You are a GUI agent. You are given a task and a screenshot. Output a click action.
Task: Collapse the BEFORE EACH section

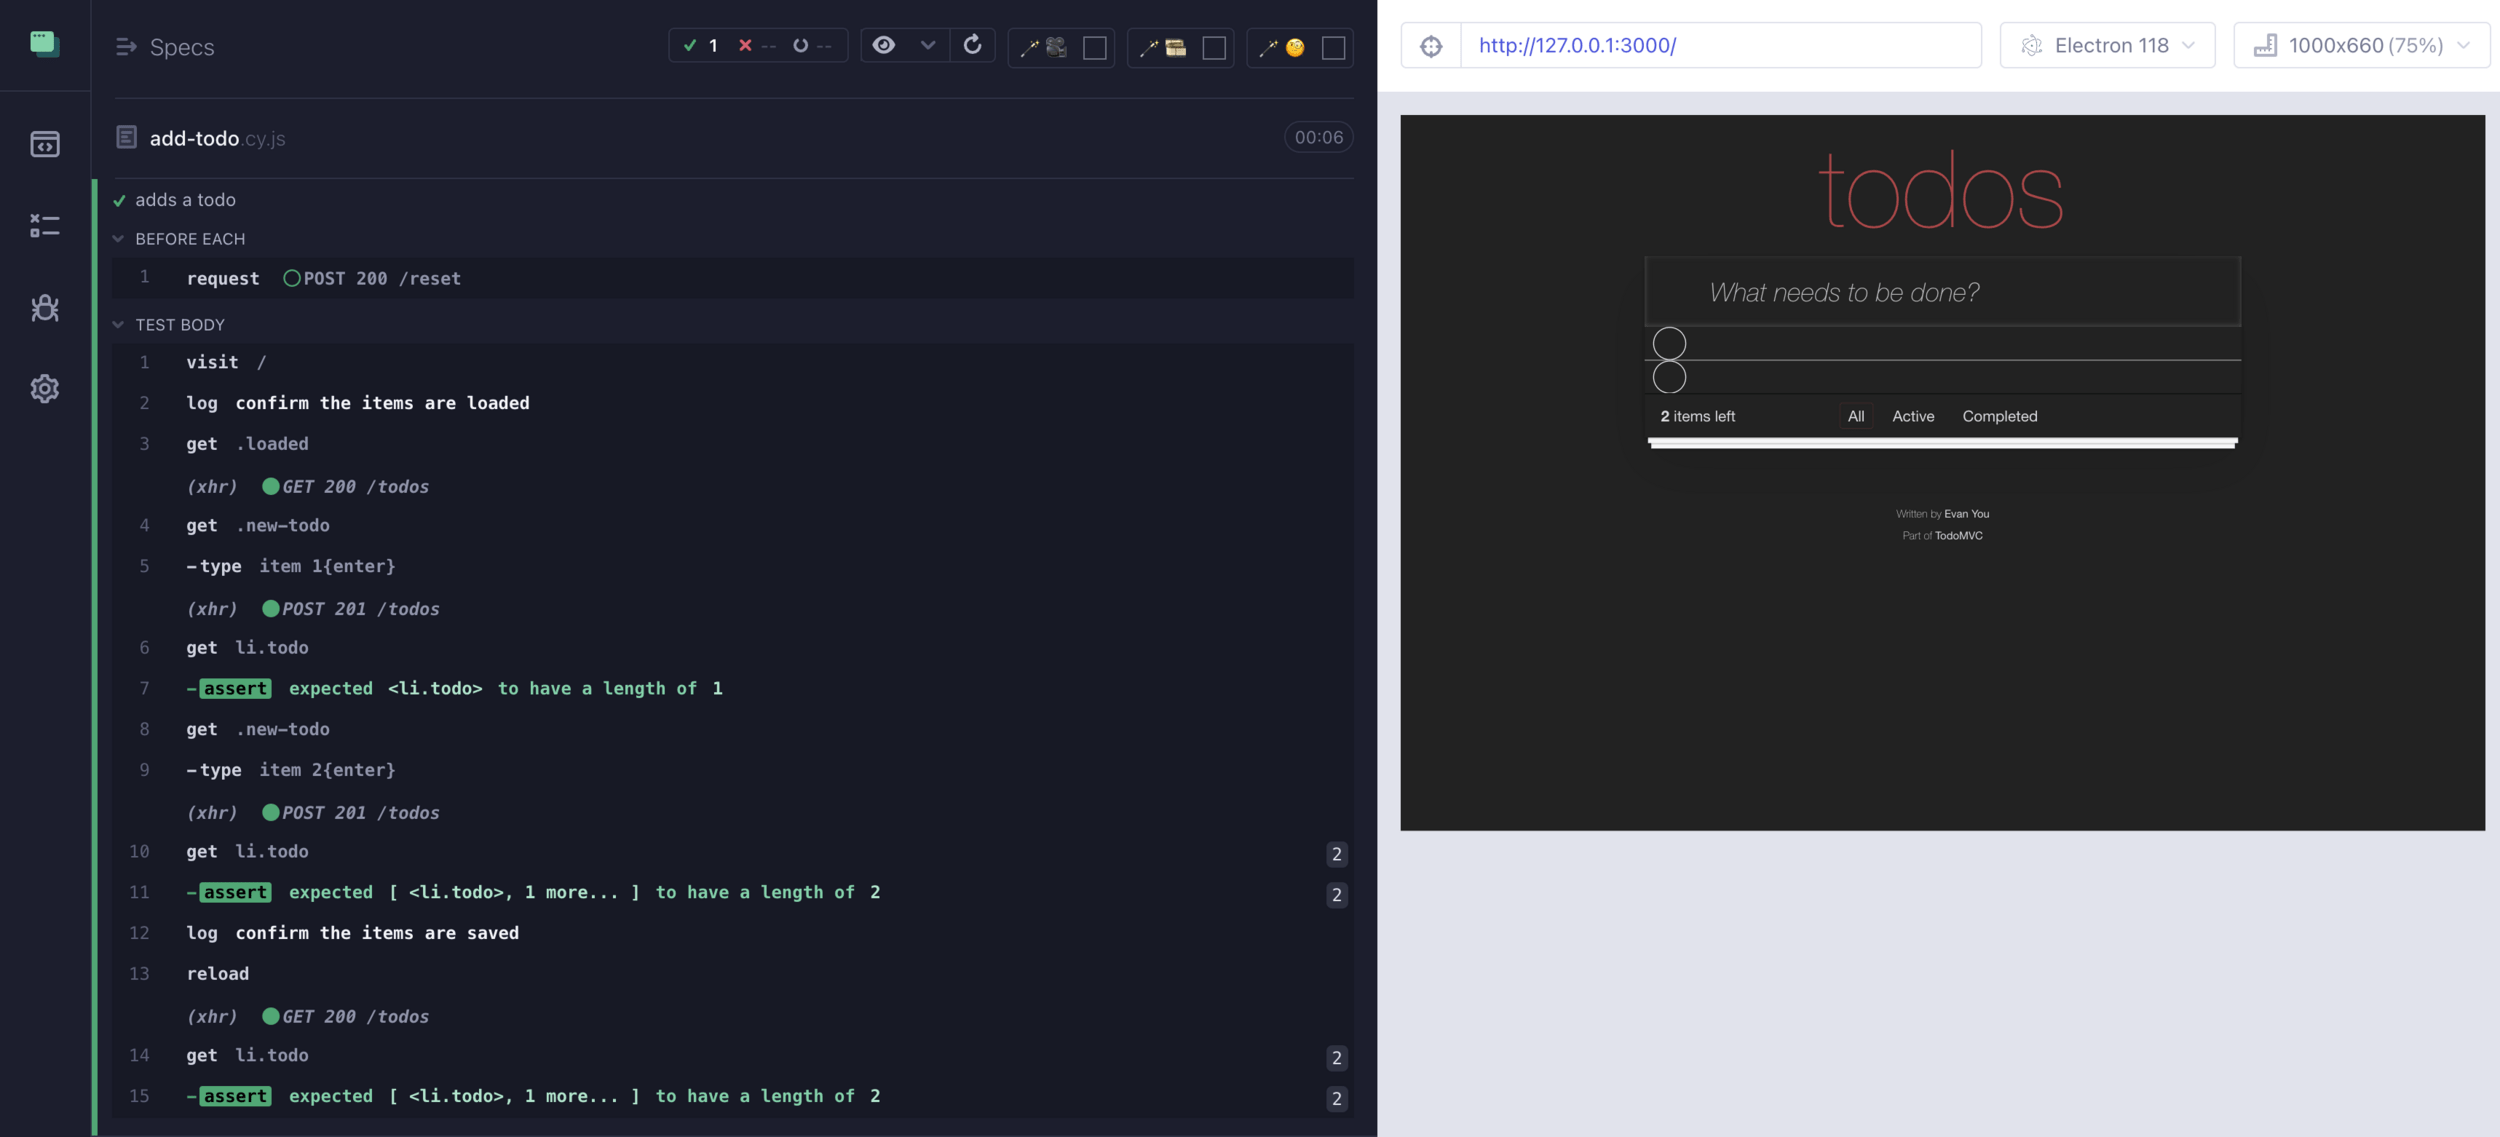point(119,239)
